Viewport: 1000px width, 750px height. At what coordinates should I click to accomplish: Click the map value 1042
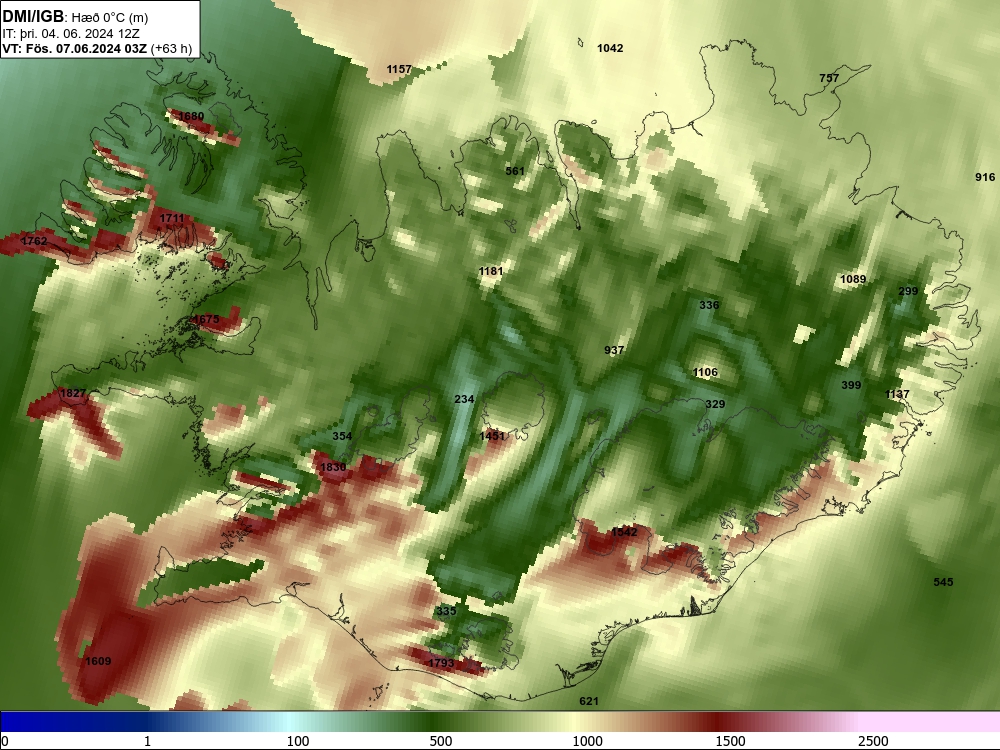tap(610, 48)
